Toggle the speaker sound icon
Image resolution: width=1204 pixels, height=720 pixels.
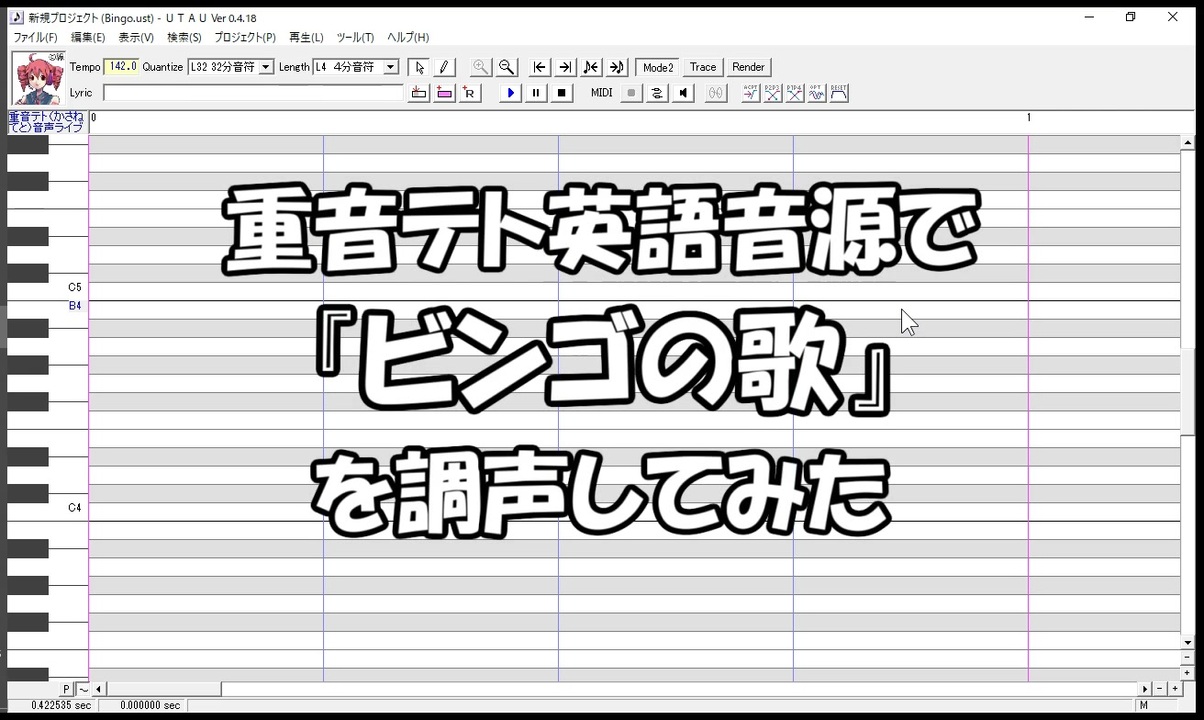coord(683,93)
